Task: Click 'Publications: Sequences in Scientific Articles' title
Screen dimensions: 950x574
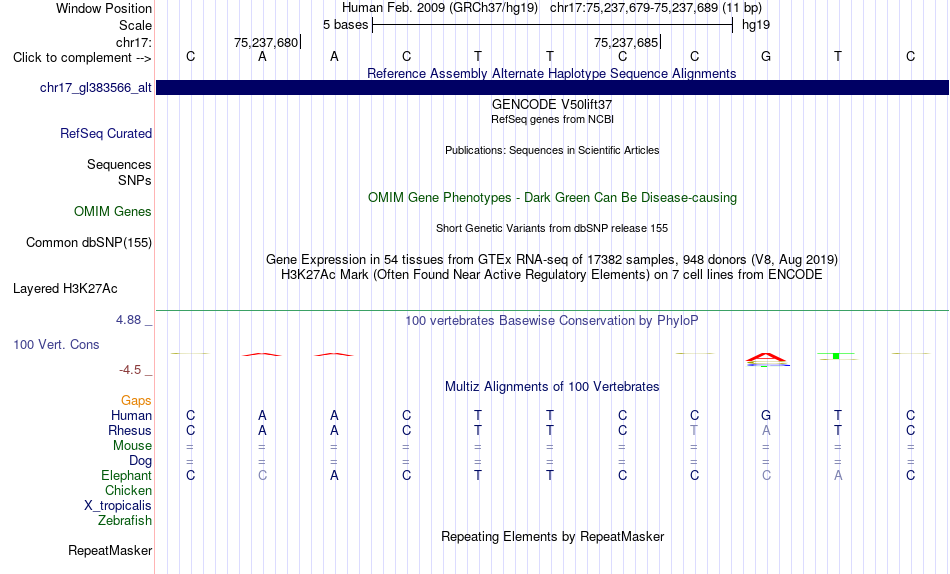Action: [552, 150]
